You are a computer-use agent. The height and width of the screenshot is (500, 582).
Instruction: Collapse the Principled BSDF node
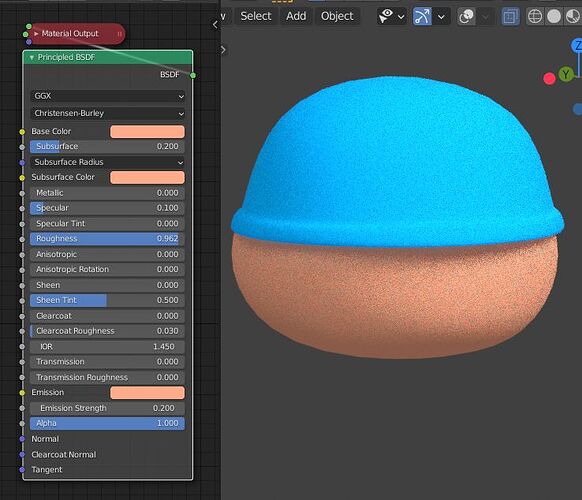point(32,58)
